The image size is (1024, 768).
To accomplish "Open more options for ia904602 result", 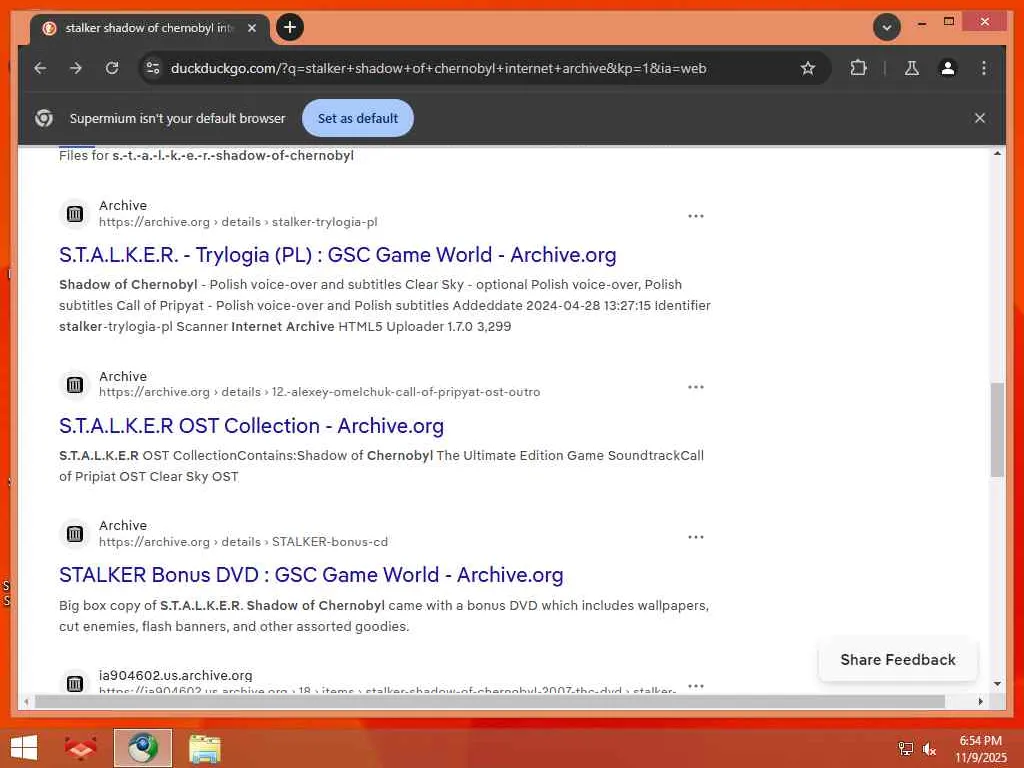I will coord(696,686).
